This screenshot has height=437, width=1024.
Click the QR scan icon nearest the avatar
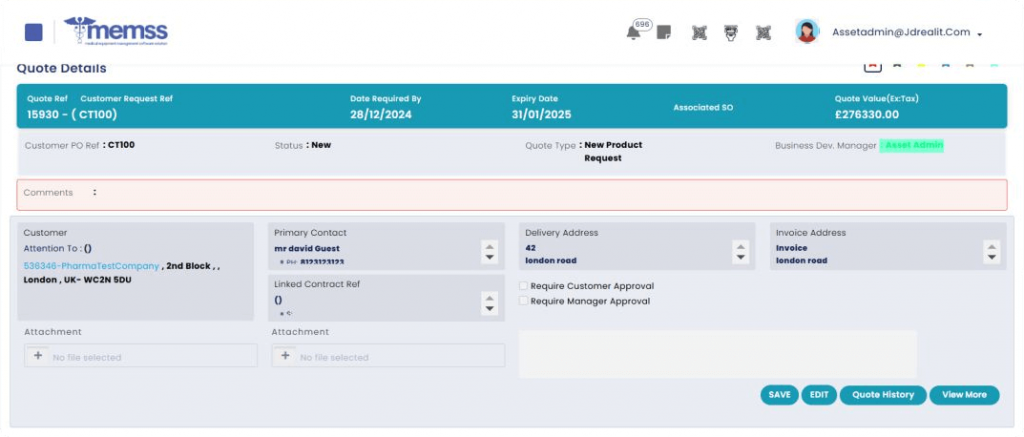coord(763,33)
